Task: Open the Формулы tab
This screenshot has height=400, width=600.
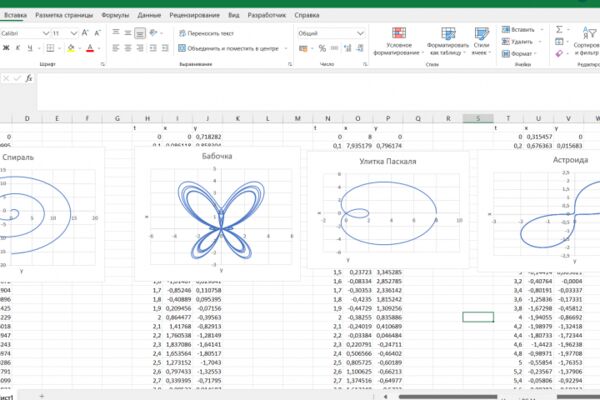Action: tap(115, 15)
